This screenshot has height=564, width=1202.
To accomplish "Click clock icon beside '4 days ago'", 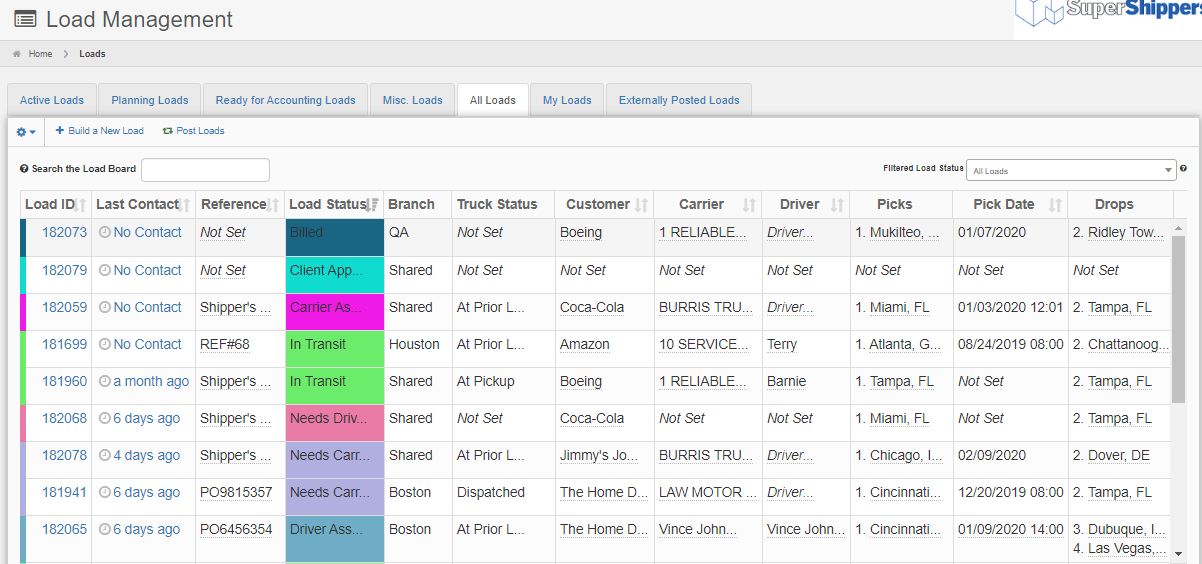I will tap(105, 455).
